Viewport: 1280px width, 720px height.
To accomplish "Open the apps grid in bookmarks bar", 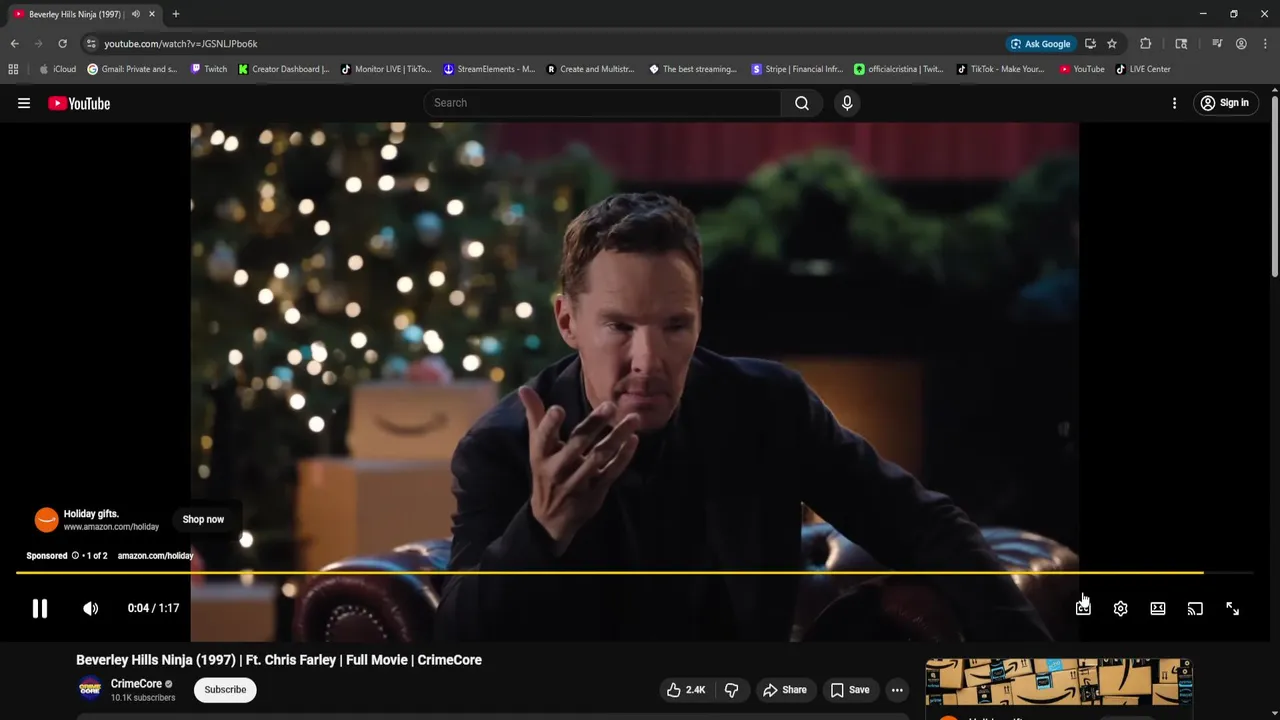I will coord(13,69).
